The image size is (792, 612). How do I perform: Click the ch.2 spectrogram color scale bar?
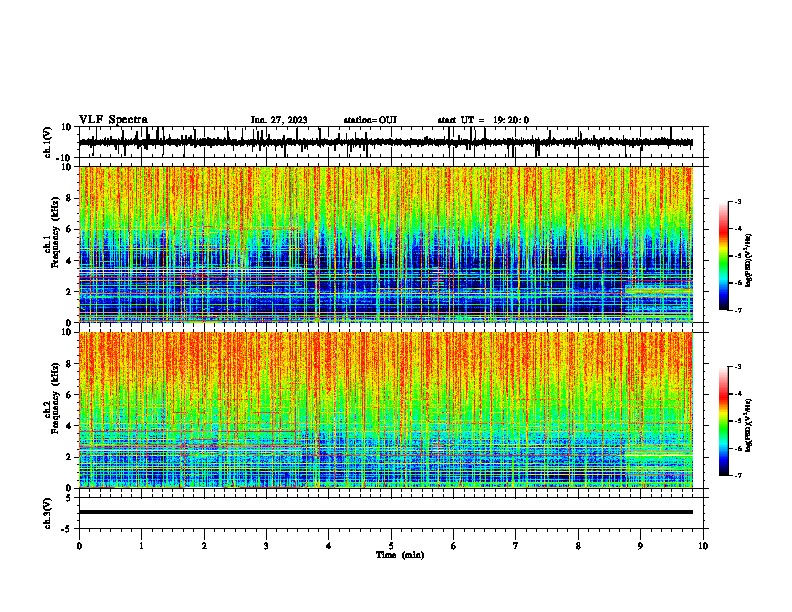coord(724,421)
